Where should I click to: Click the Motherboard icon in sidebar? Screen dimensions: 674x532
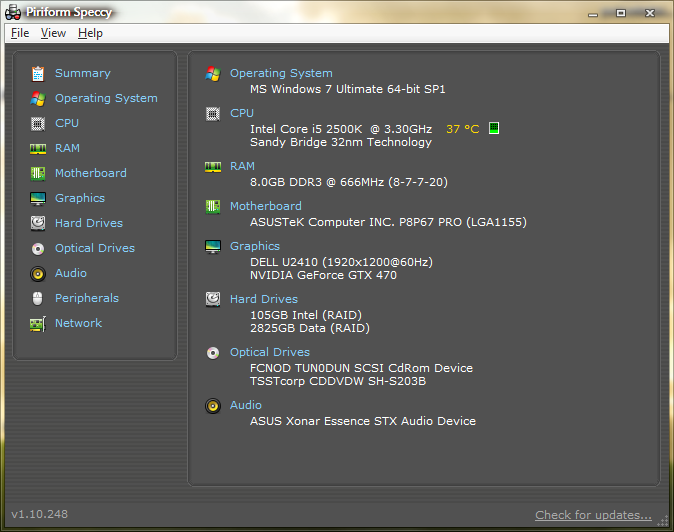pyautogui.click(x=38, y=174)
